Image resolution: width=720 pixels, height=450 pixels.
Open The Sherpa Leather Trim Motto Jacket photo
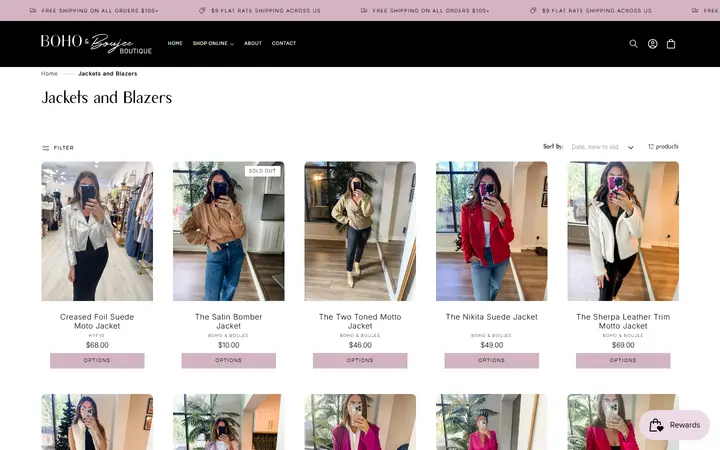(x=623, y=231)
